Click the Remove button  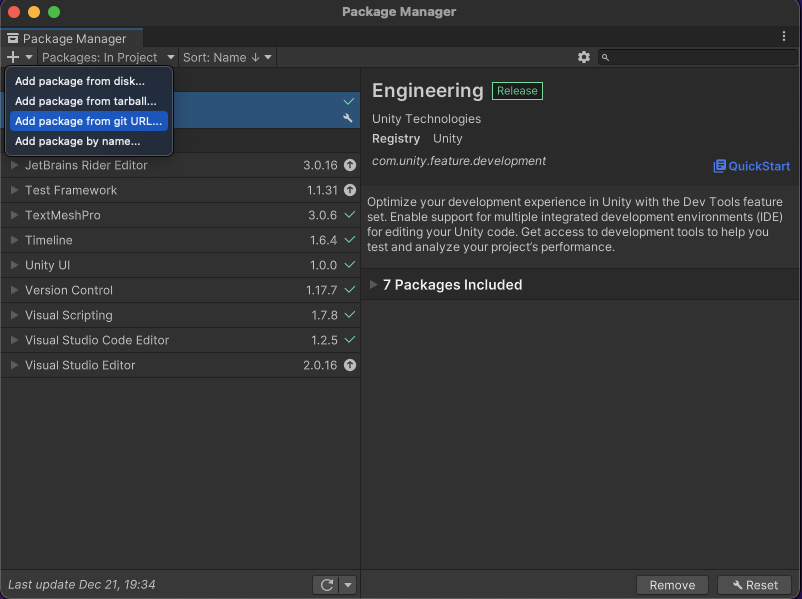click(672, 585)
